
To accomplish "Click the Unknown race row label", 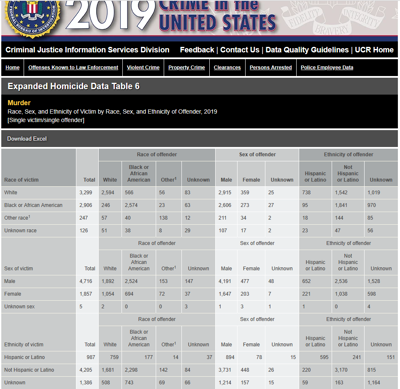I will click(x=20, y=230).
